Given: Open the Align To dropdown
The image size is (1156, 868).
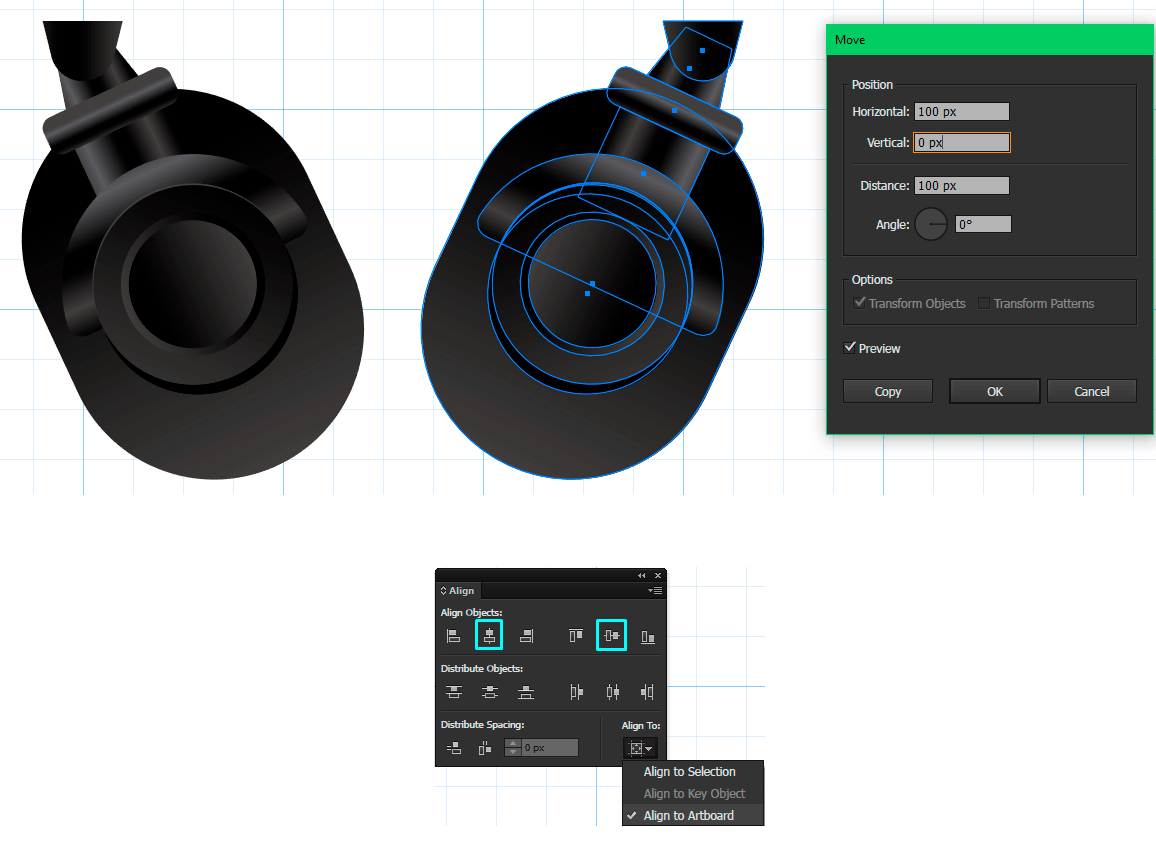Looking at the screenshot, I should click(639, 748).
